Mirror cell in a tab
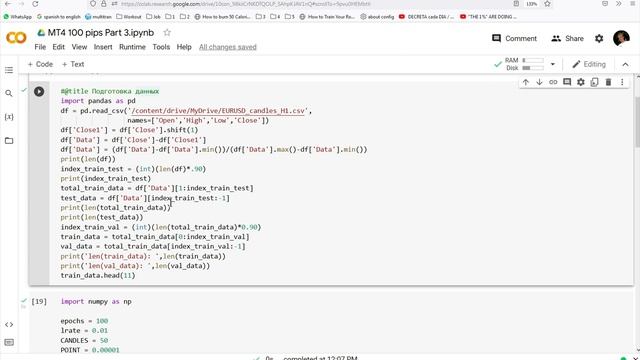Viewport: 640px width, 360px height. 595,82
